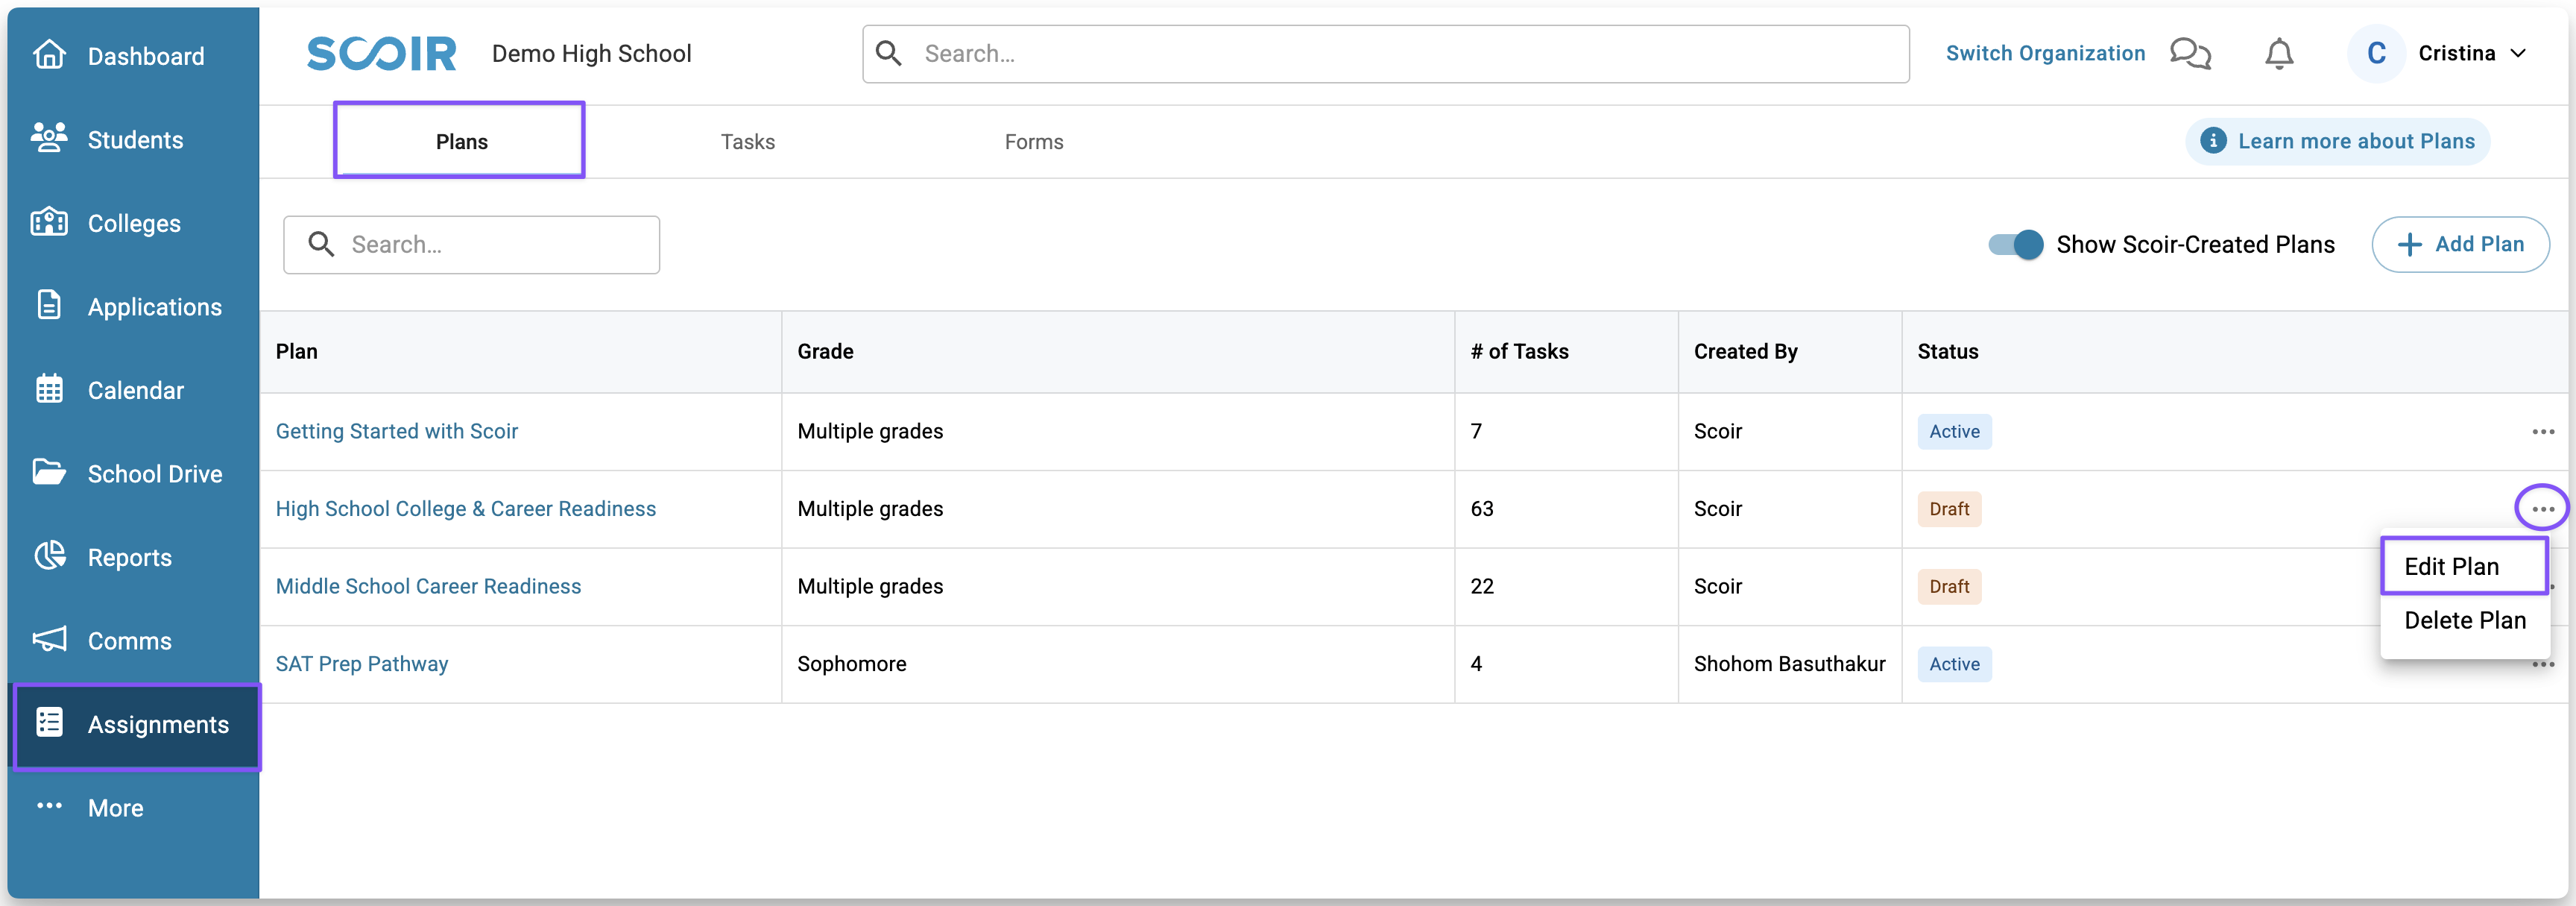2576x906 pixels.
Task: Open the Calendar sidebar icon
Action: coord(49,389)
